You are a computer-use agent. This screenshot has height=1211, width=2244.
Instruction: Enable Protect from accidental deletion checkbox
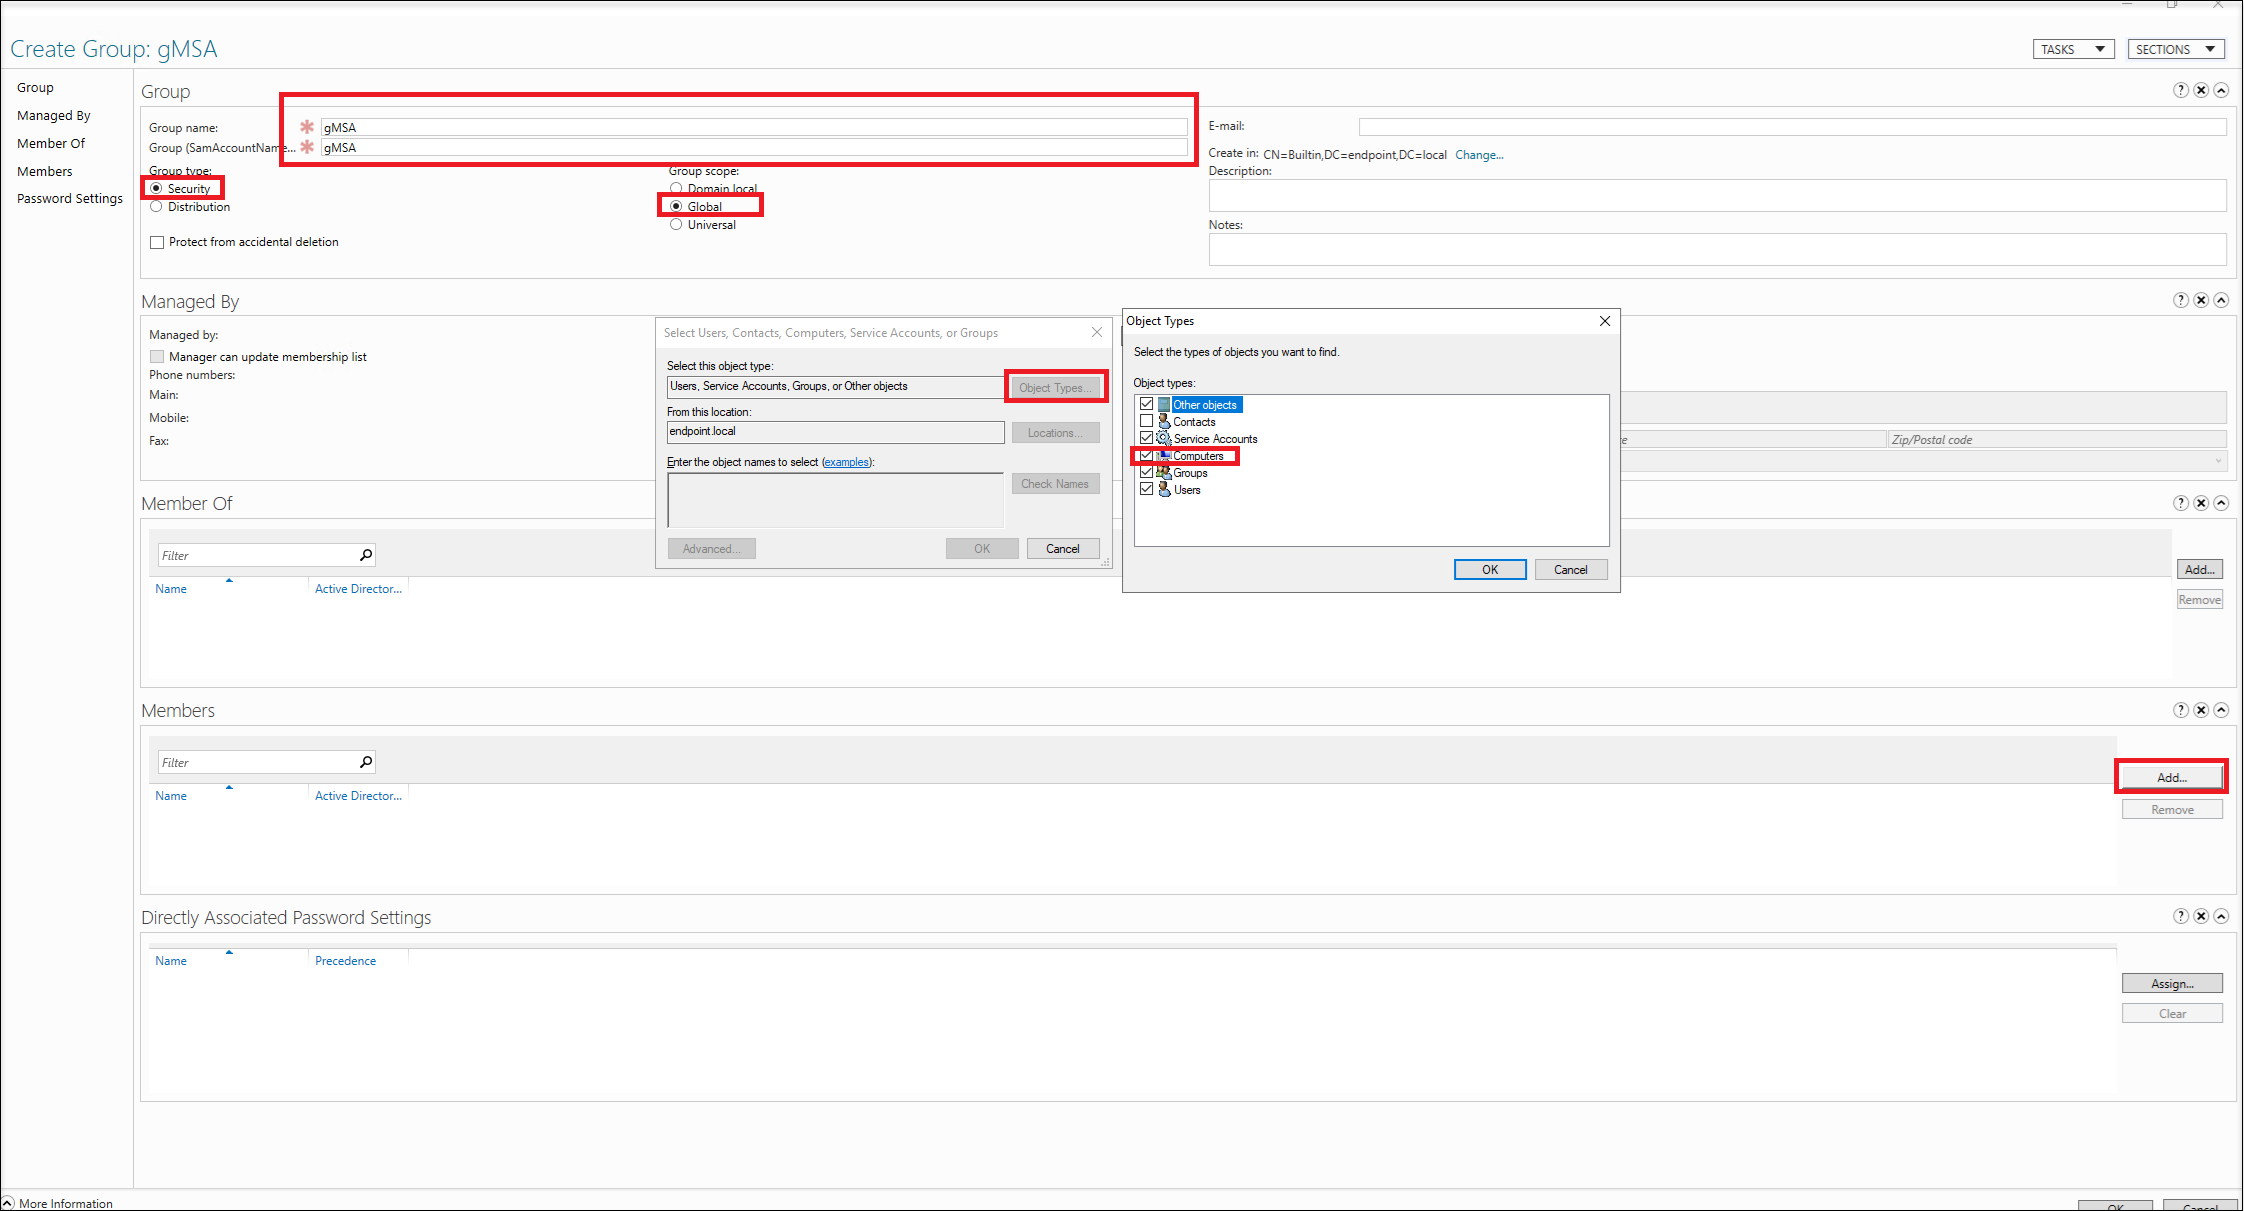pos(157,242)
